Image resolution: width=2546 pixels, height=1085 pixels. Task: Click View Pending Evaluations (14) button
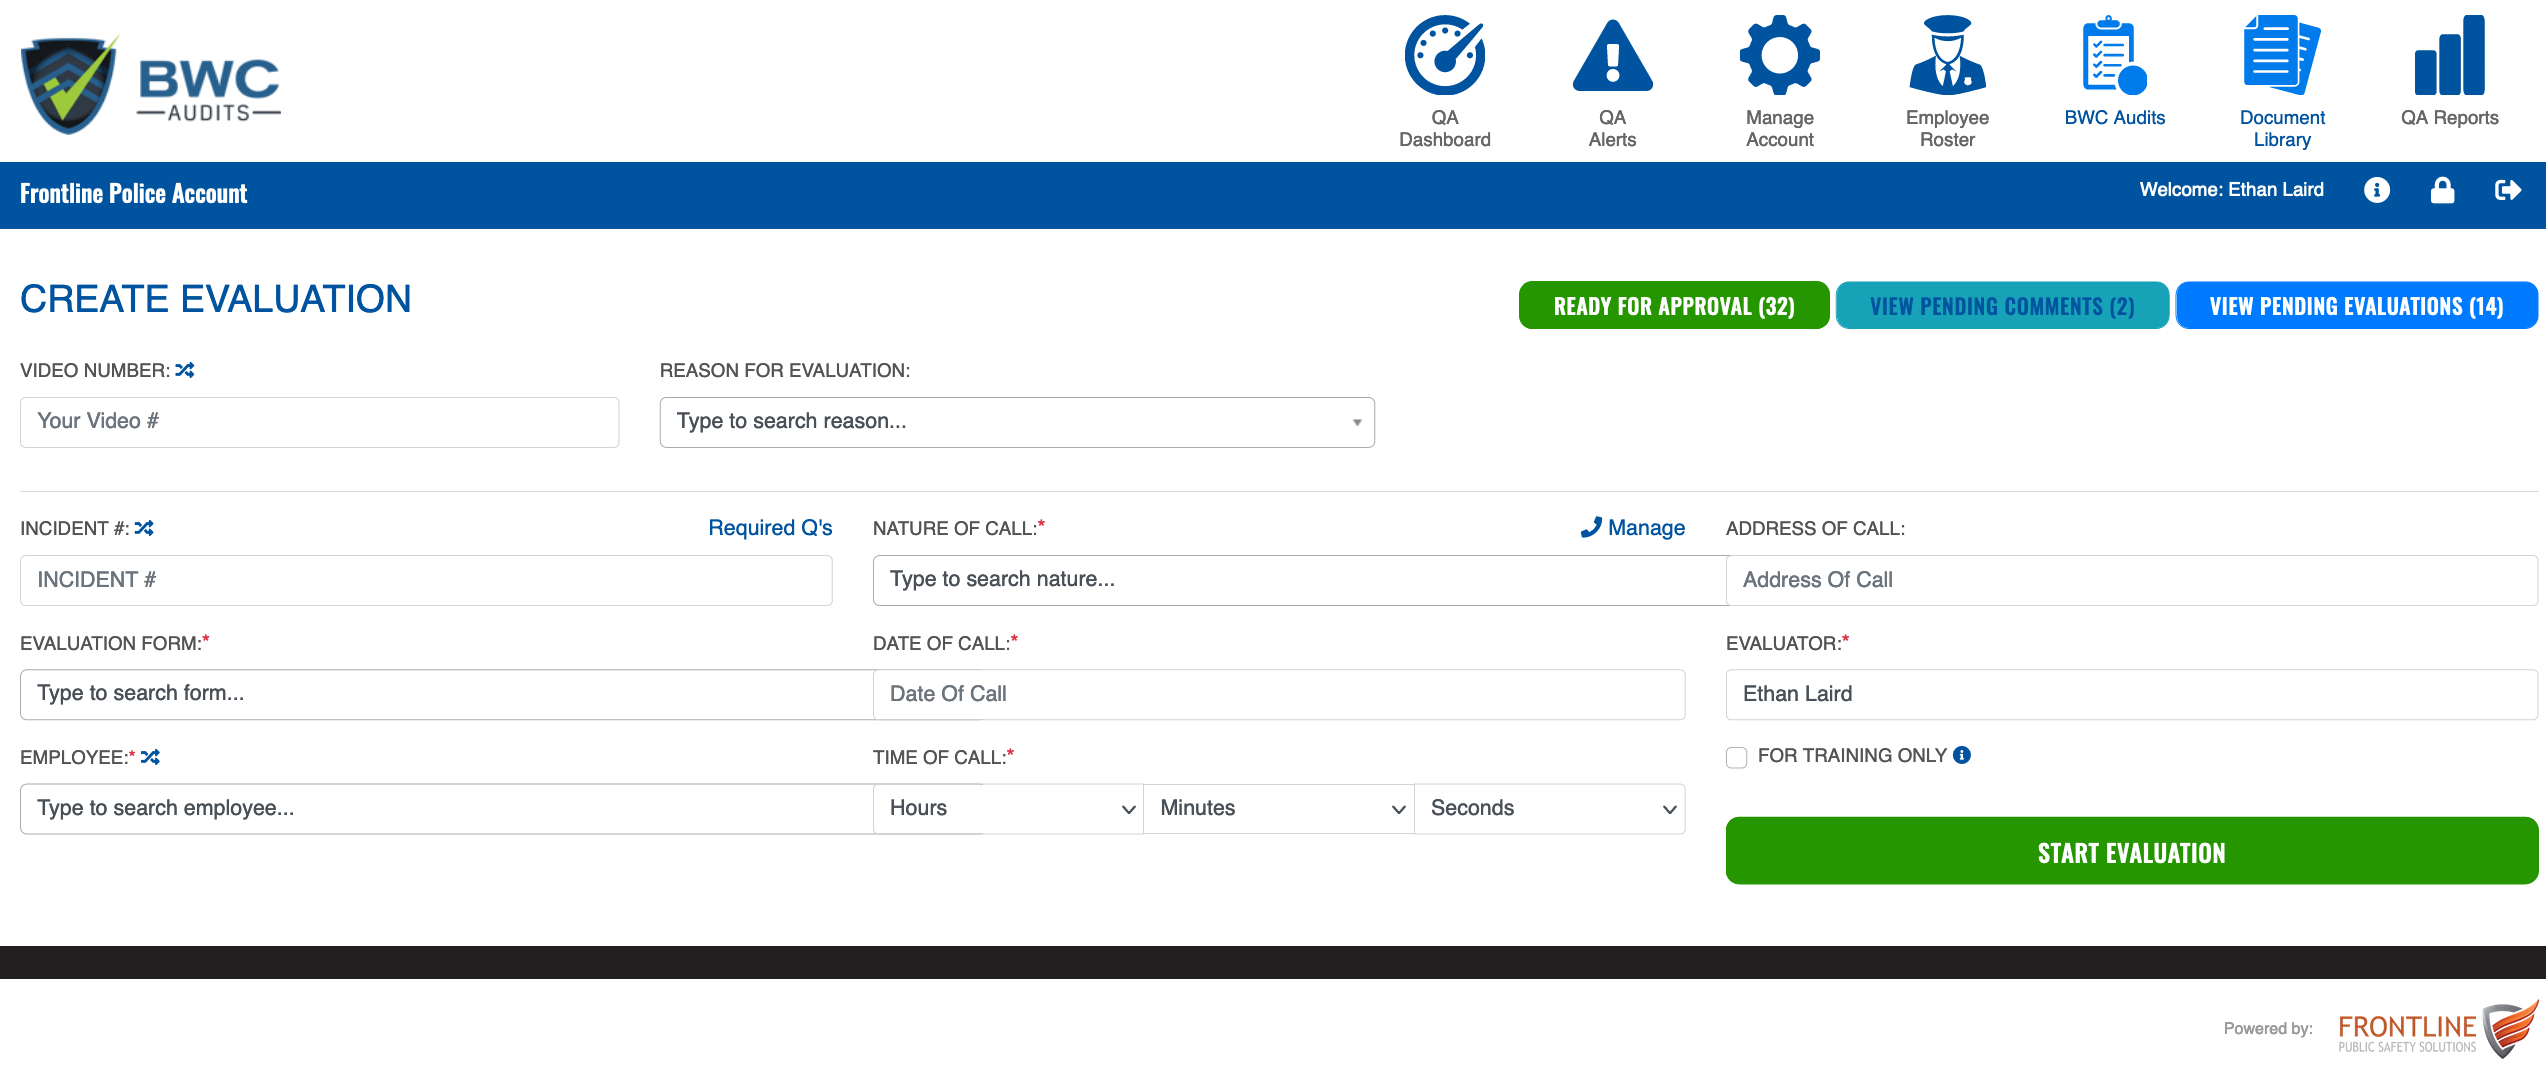[x=2356, y=306]
